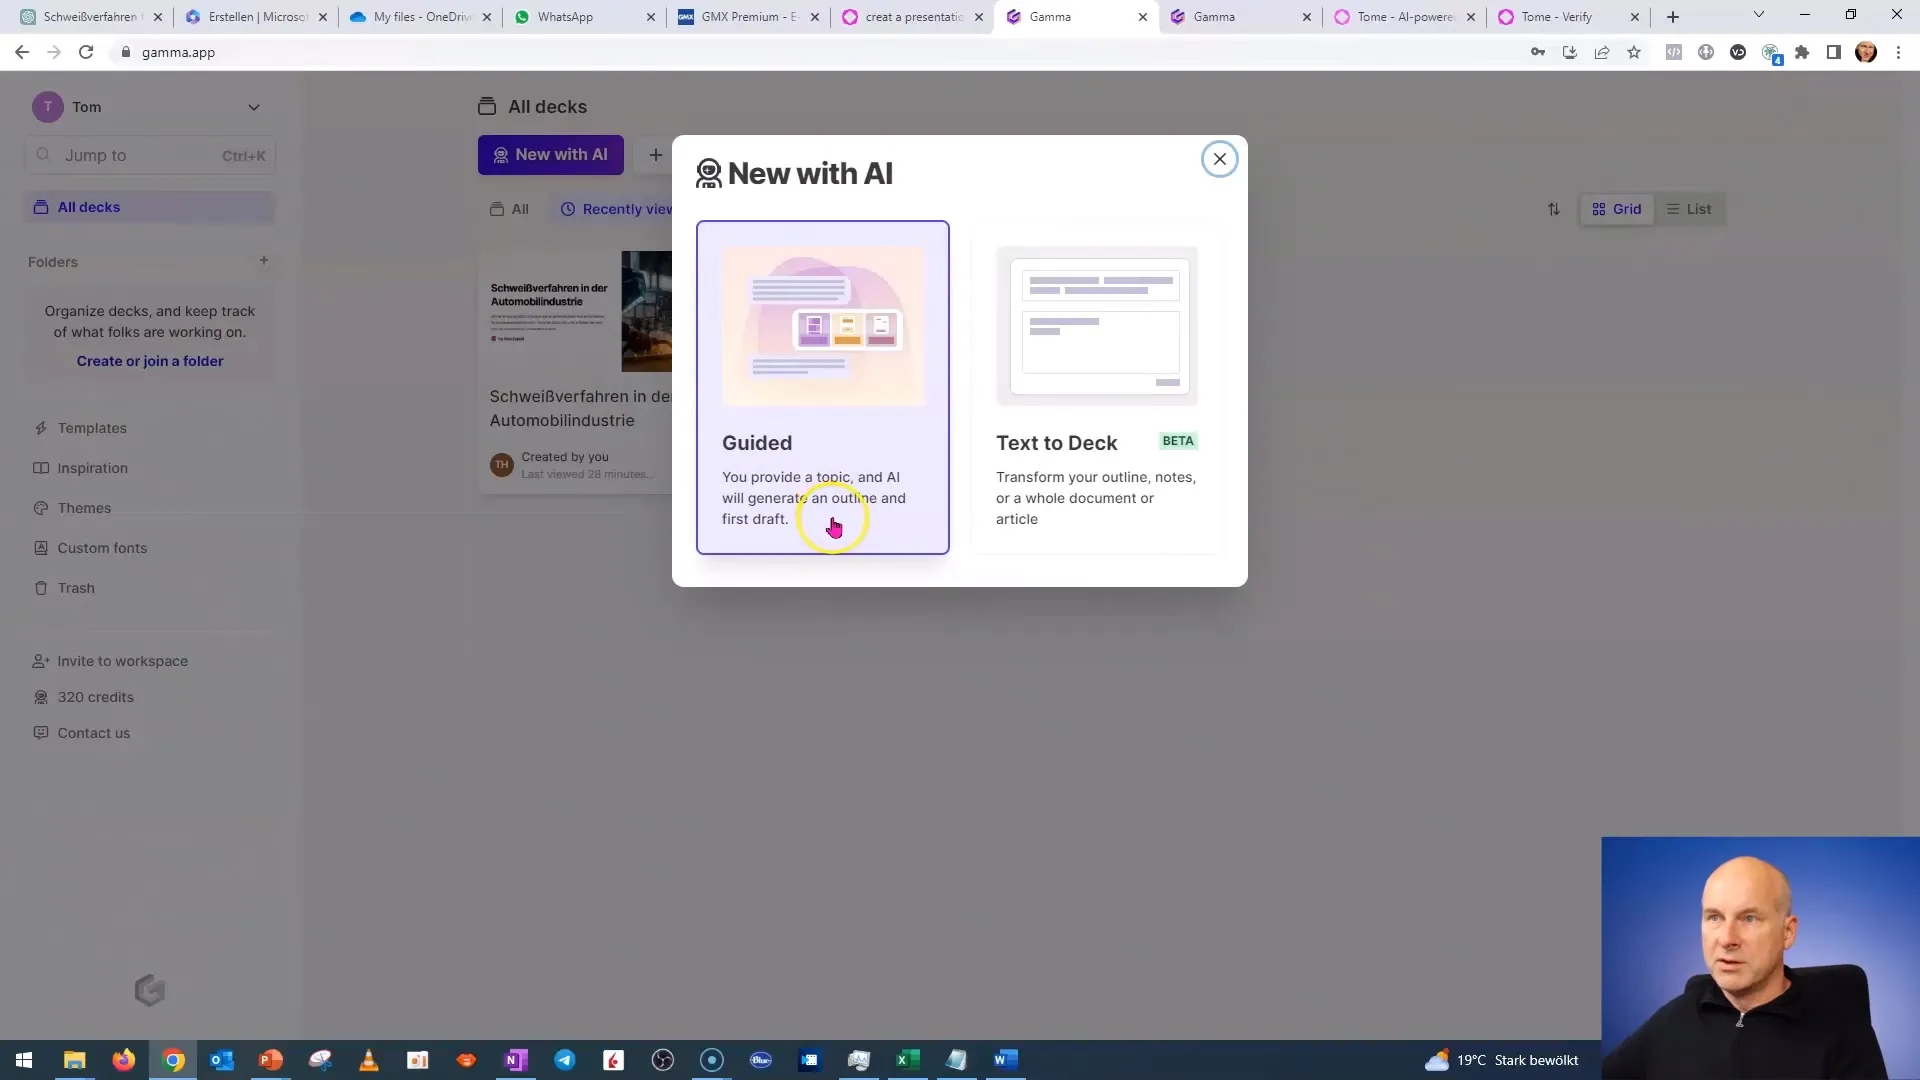Open the 'Themes' sidebar section
The width and height of the screenshot is (1920, 1080).
83,508
